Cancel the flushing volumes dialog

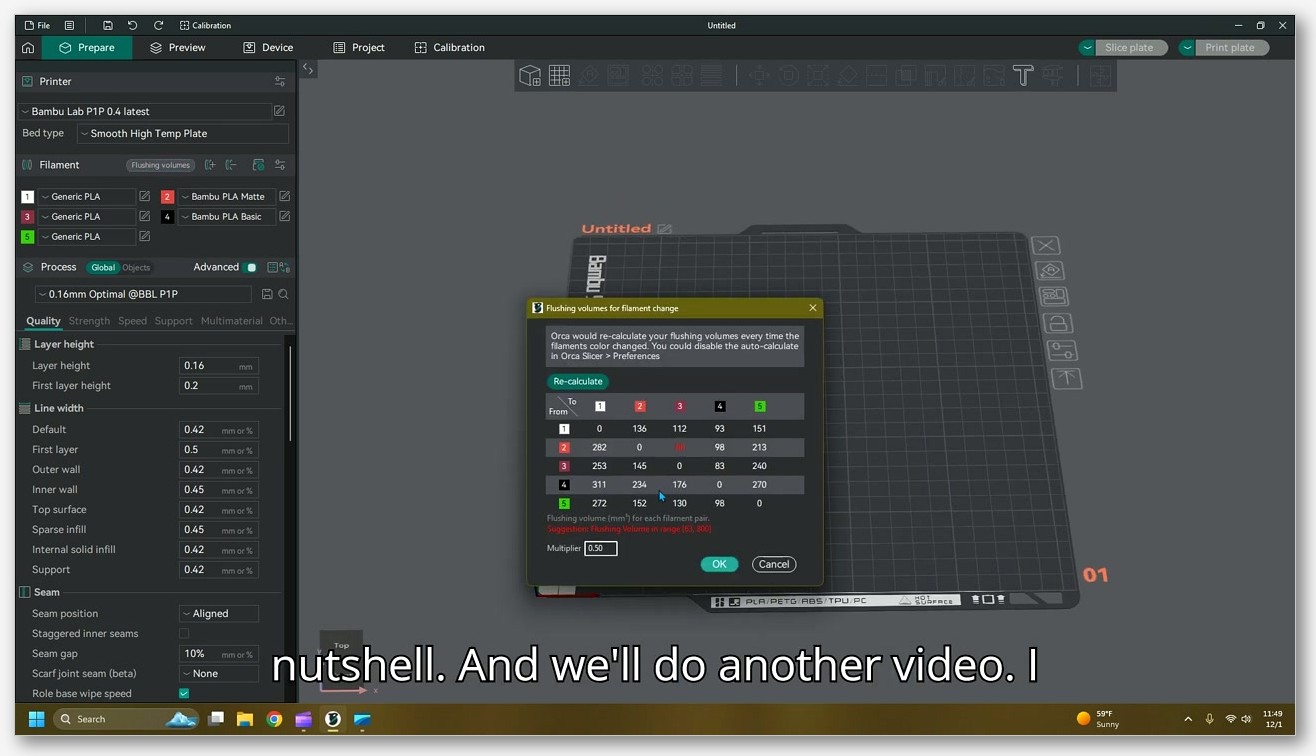774,564
